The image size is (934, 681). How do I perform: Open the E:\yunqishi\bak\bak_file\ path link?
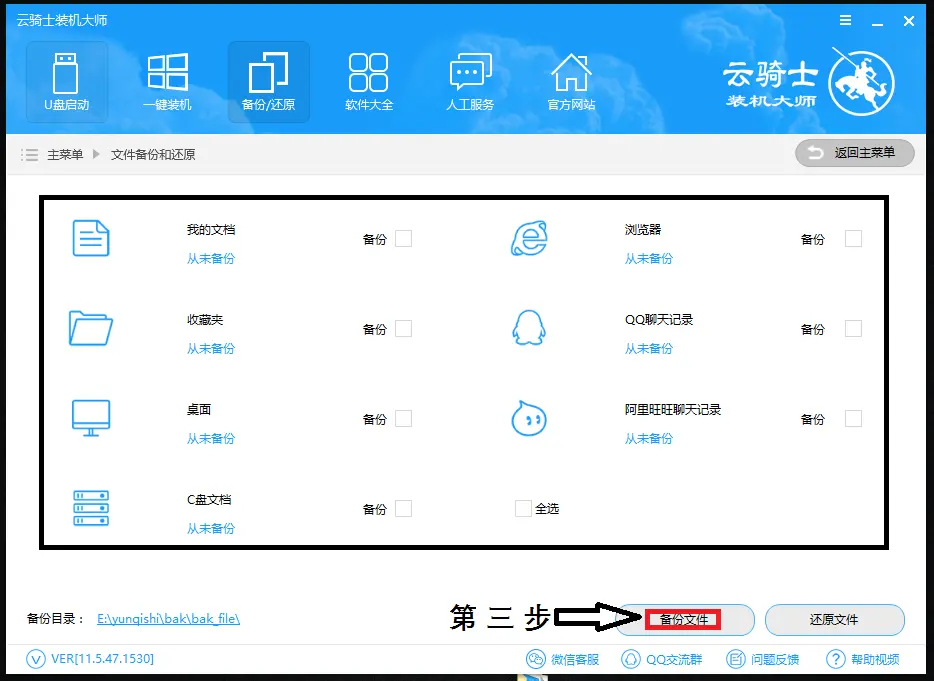coord(169,619)
